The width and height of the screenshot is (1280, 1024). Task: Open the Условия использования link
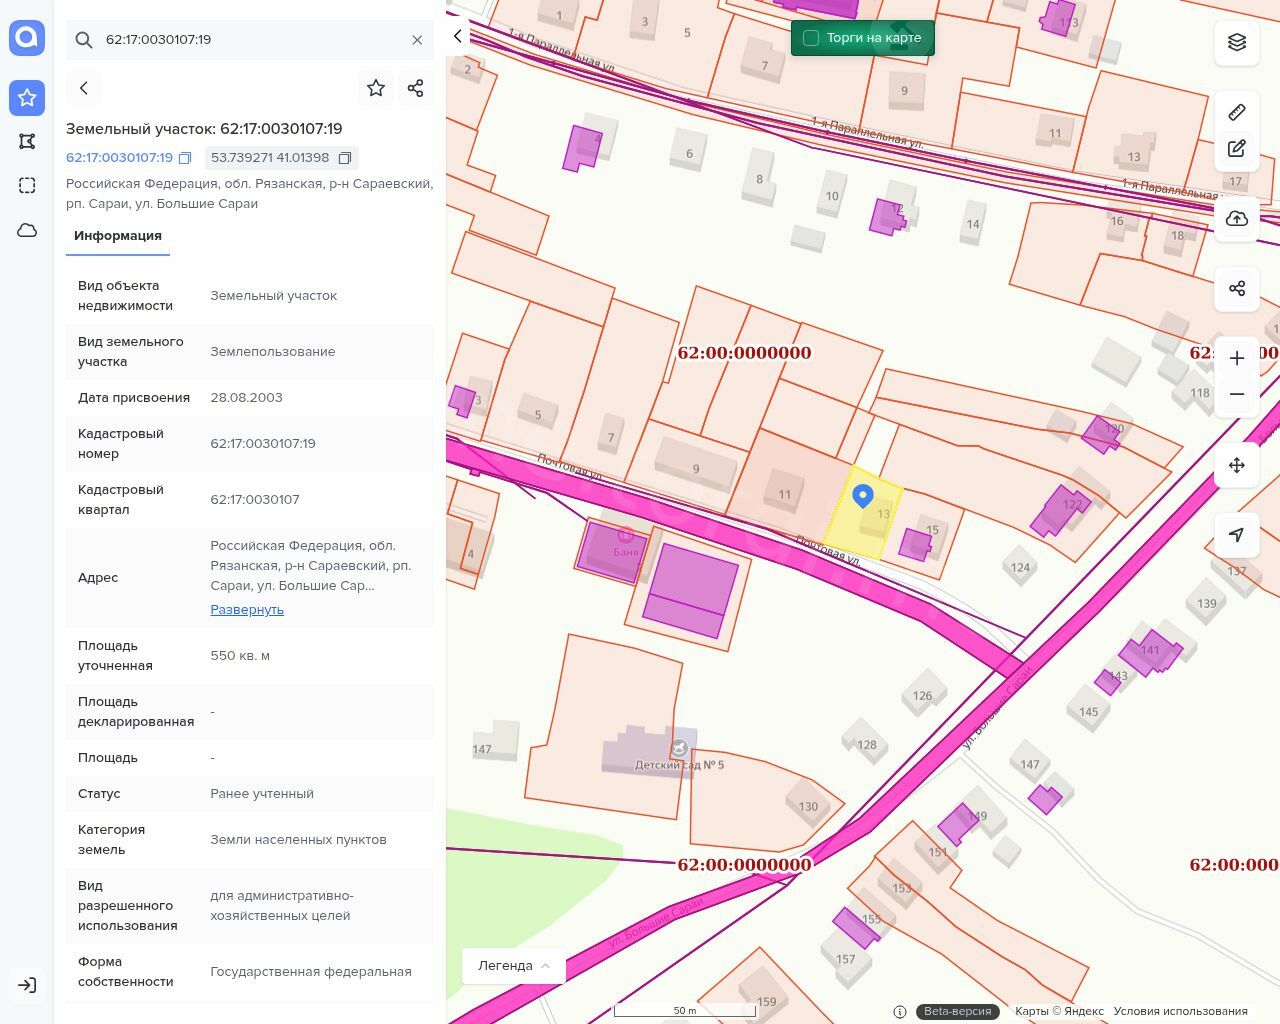1180,1011
